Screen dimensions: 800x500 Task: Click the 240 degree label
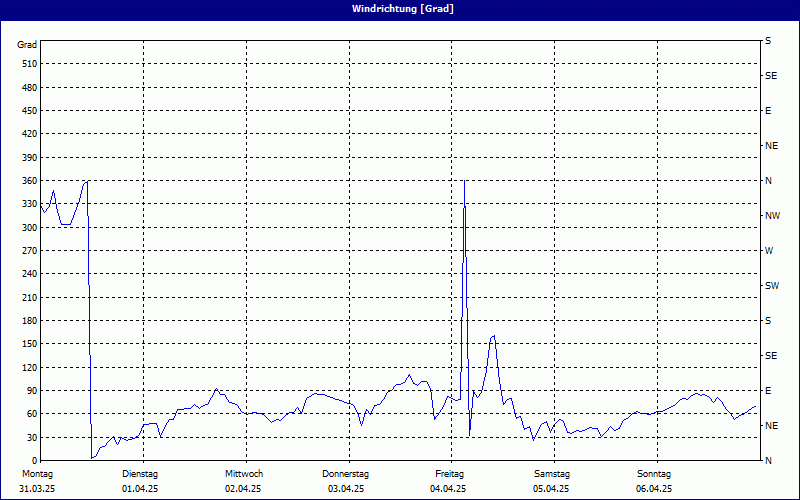tap(30, 274)
